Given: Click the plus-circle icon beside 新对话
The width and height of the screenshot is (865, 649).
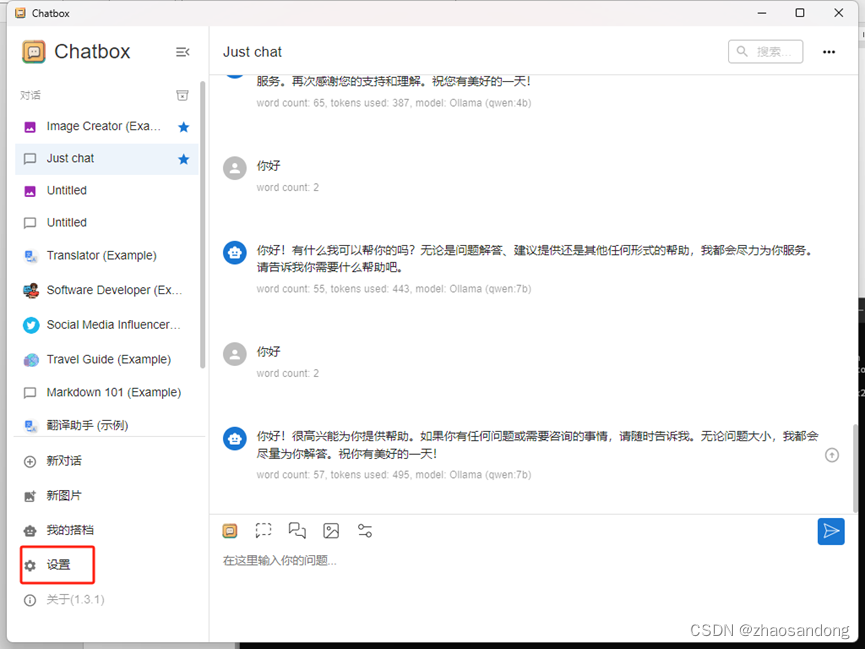Looking at the screenshot, I should [x=30, y=461].
